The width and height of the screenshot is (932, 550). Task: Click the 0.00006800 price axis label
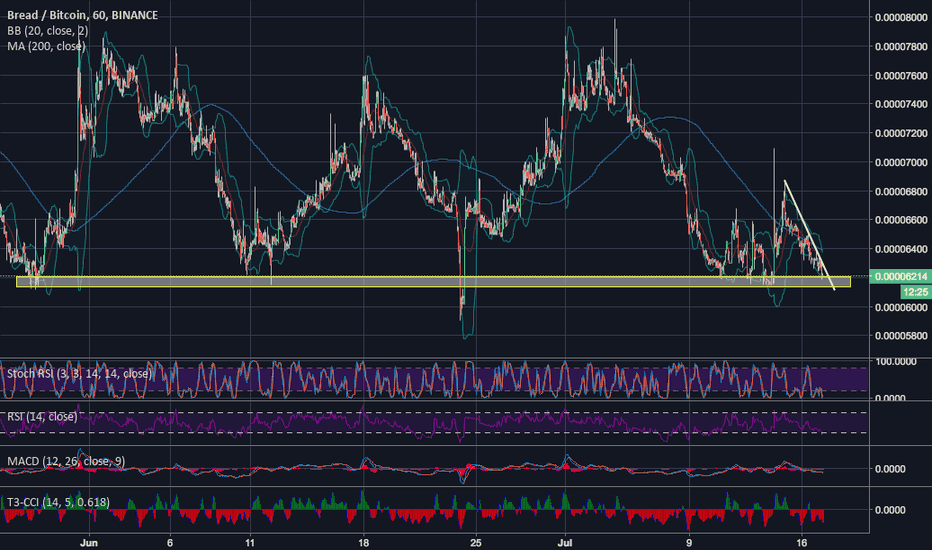[x=901, y=191]
